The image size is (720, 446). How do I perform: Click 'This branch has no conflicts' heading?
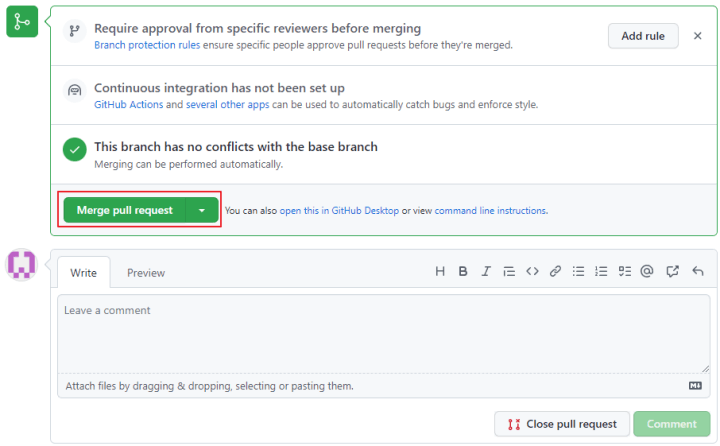coord(236,147)
